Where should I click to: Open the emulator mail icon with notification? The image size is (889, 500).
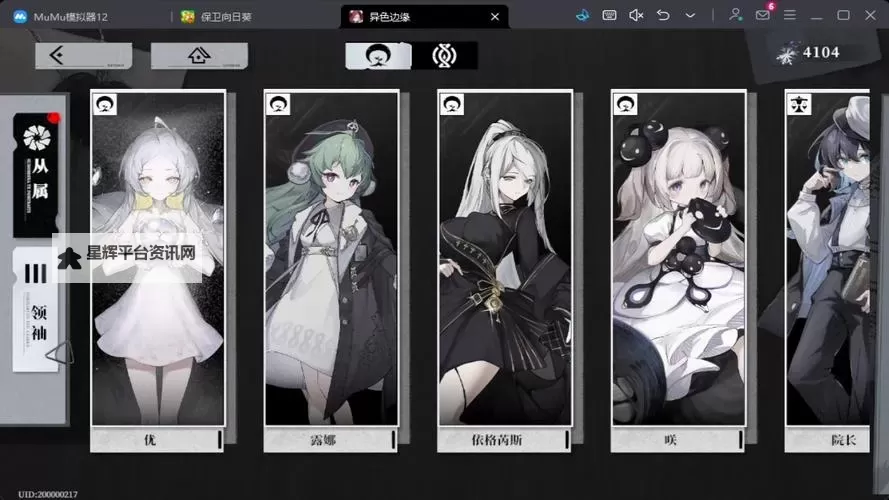[763, 15]
